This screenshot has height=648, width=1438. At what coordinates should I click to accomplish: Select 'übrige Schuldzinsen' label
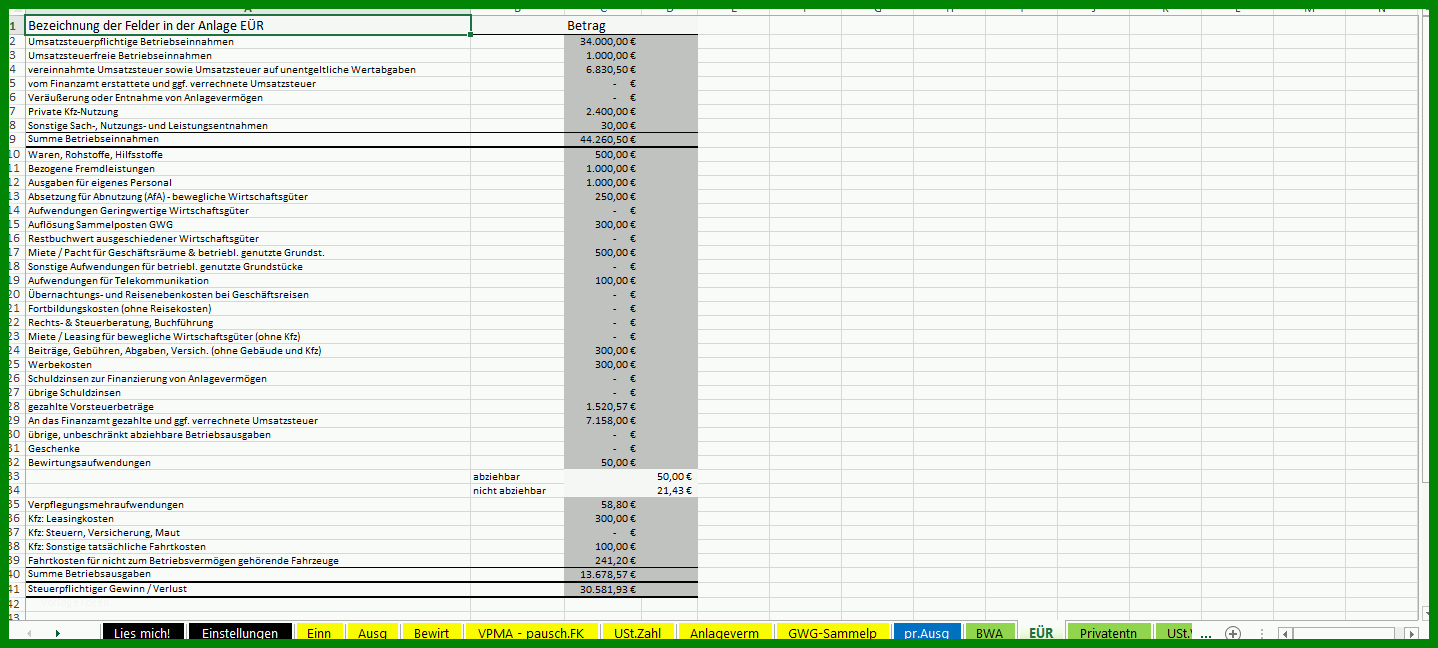74,393
